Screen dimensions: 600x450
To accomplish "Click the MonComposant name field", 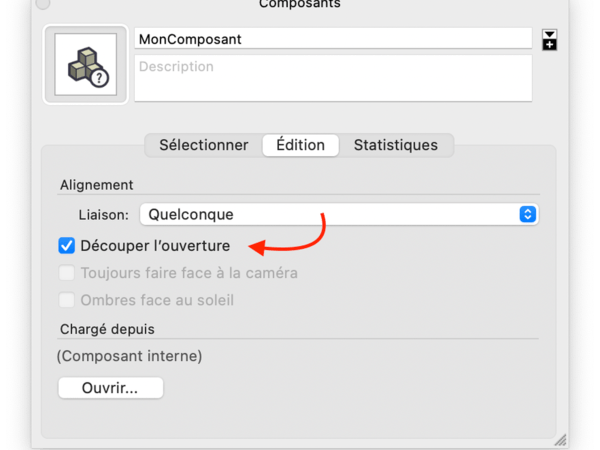I will (x=333, y=38).
